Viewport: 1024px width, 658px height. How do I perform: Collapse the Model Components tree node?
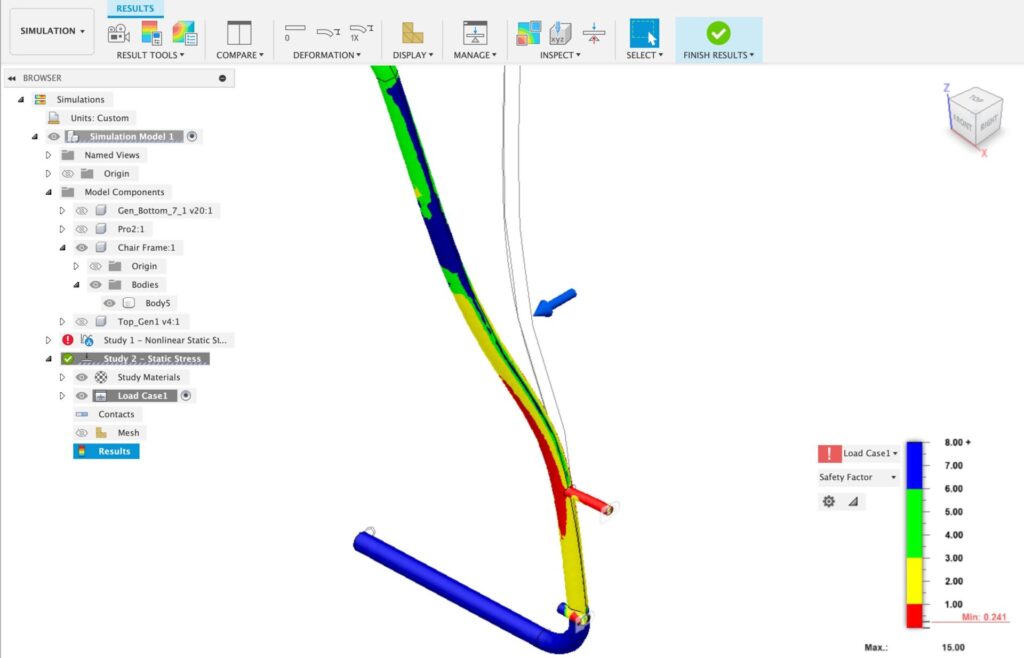pos(49,192)
